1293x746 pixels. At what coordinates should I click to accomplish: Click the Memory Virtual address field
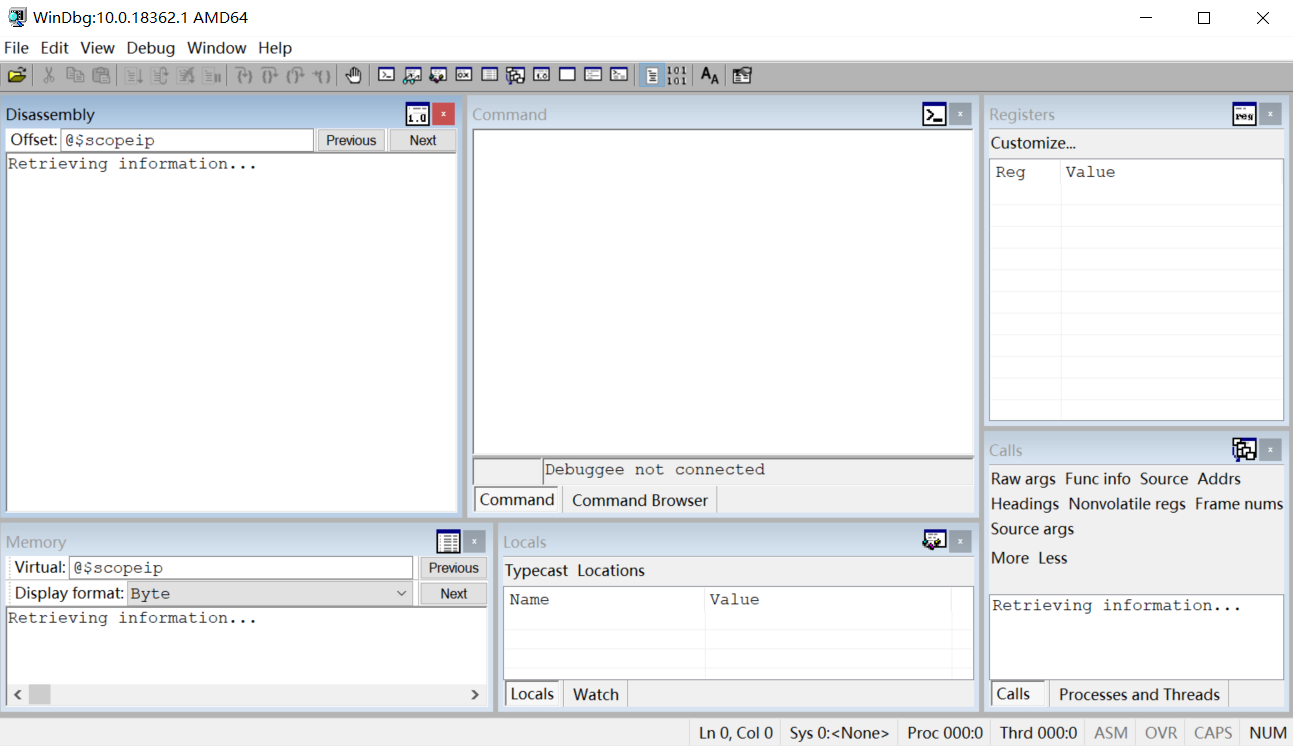point(240,568)
